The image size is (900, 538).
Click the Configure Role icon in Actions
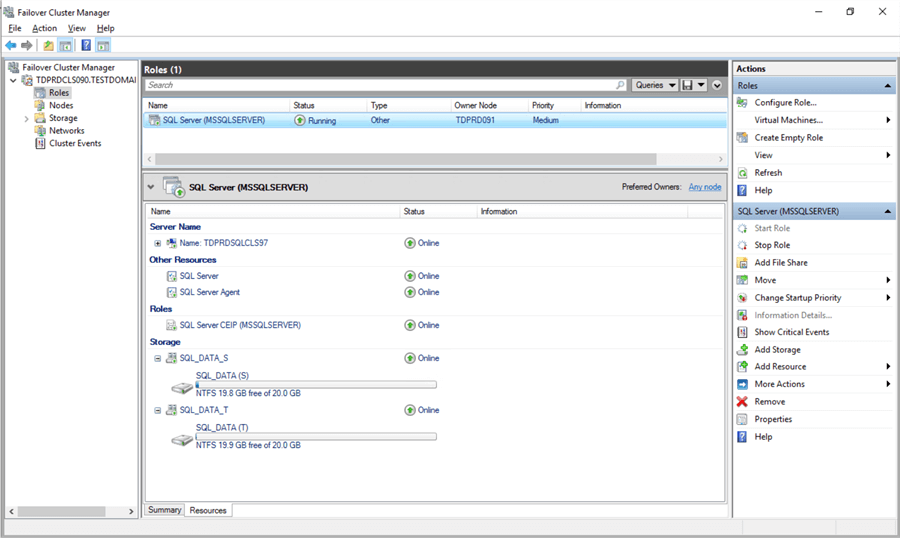pos(742,102)
